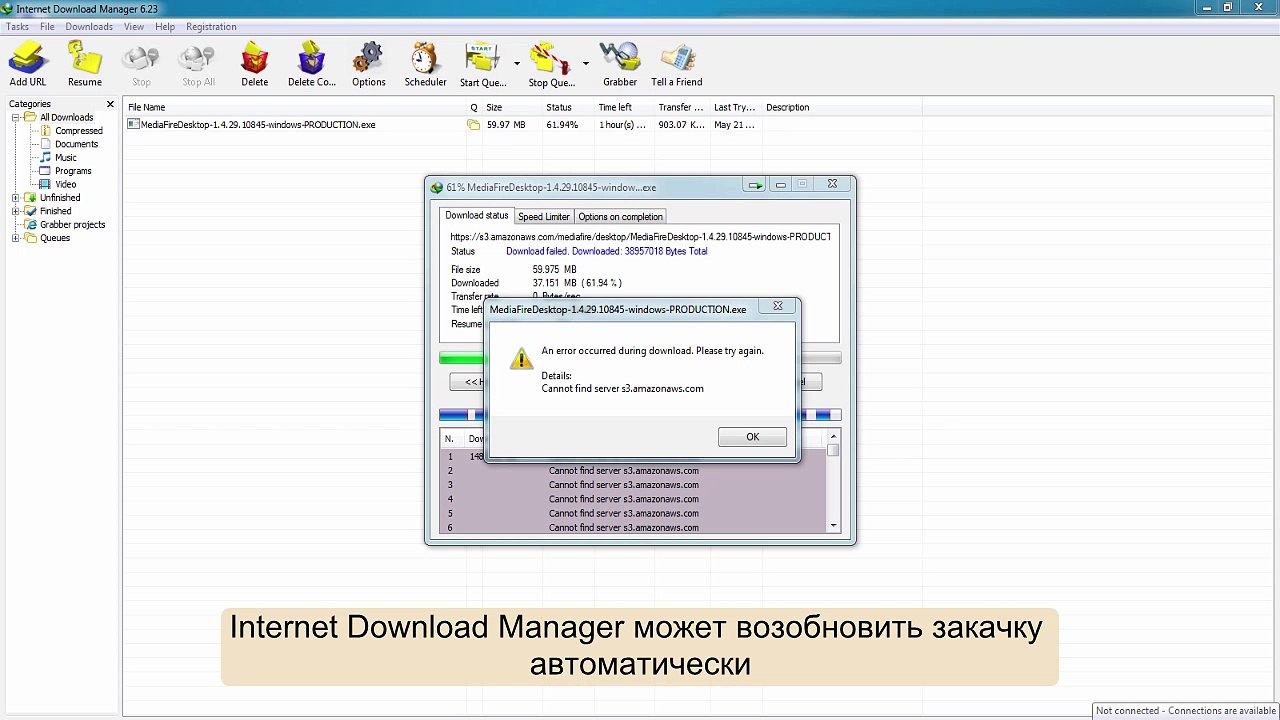Open the Scheduler alarm clock icon
Screen dimensions: 1280x720
point(425,58)
